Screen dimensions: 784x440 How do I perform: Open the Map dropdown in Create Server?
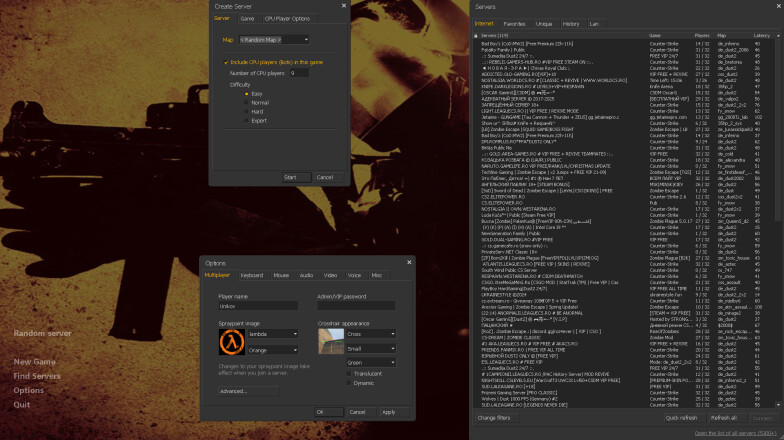(x=274, y=40)
